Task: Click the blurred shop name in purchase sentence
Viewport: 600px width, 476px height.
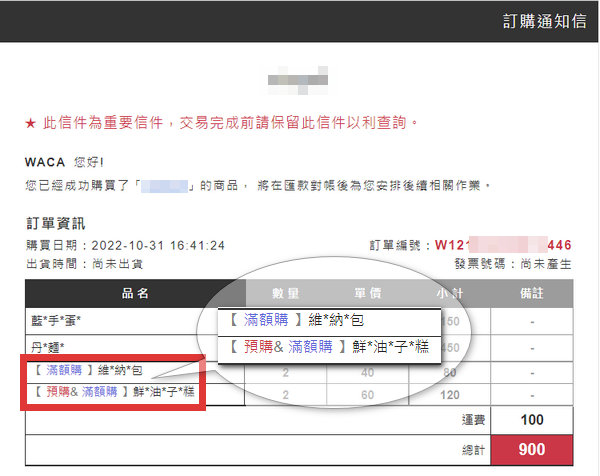Action: (x=165, y=186)
